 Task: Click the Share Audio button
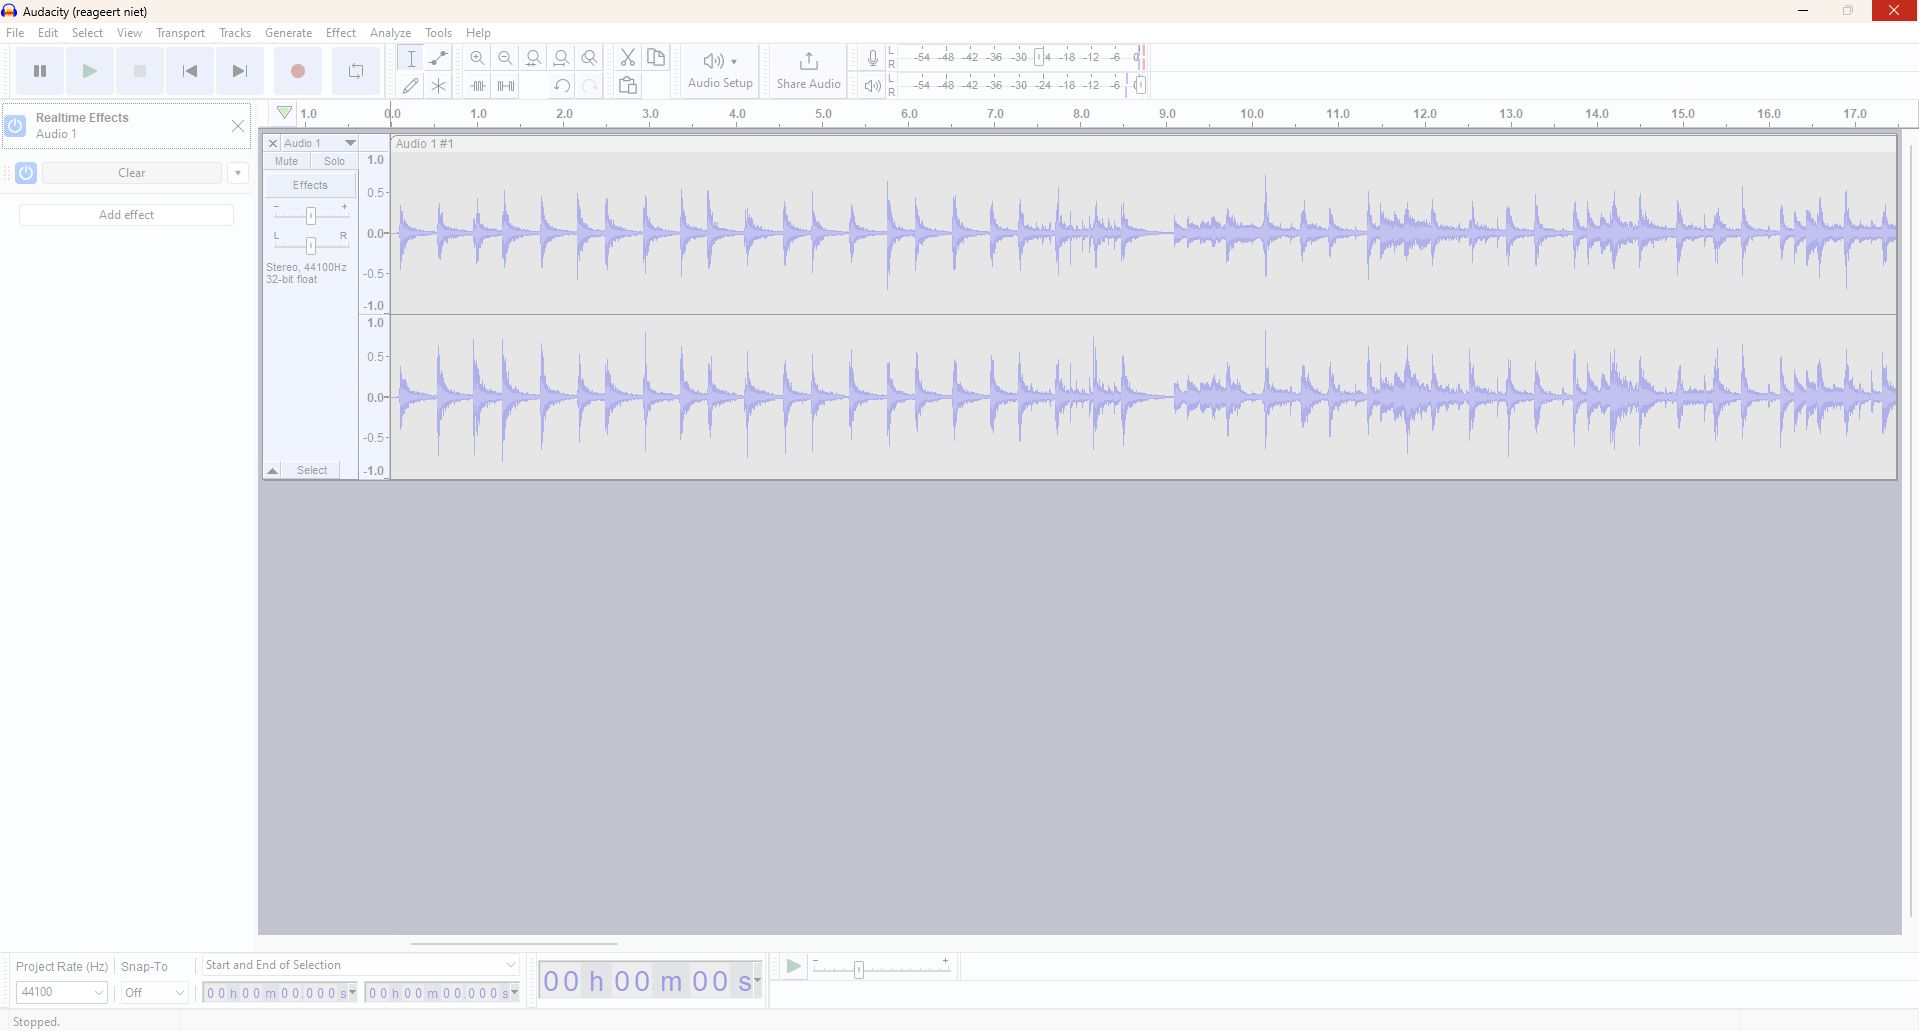point(808,71)
